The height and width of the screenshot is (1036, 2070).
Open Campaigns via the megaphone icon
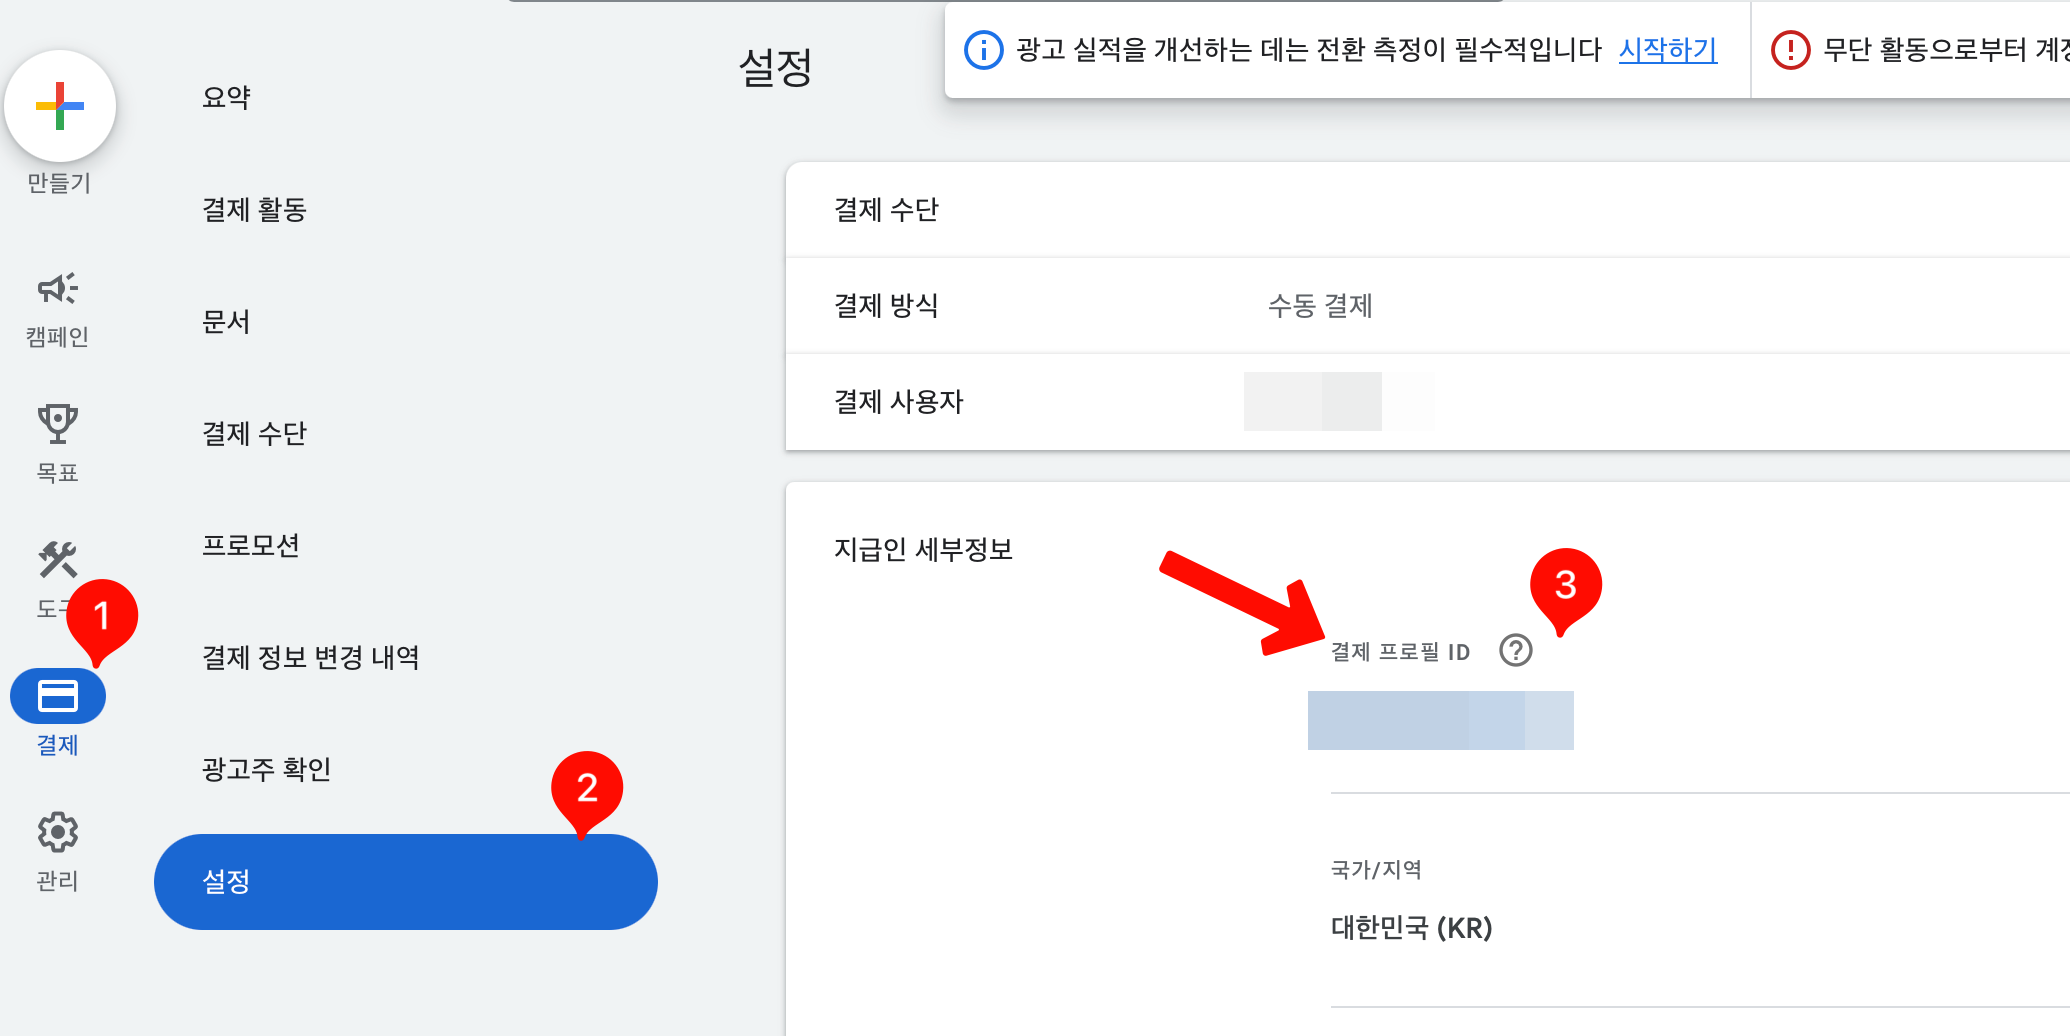pos(58,289)
